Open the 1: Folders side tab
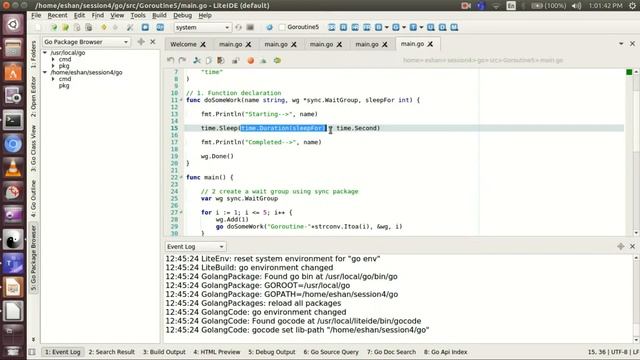The width and height of the screenshot is (640, 360). point(33,53)
